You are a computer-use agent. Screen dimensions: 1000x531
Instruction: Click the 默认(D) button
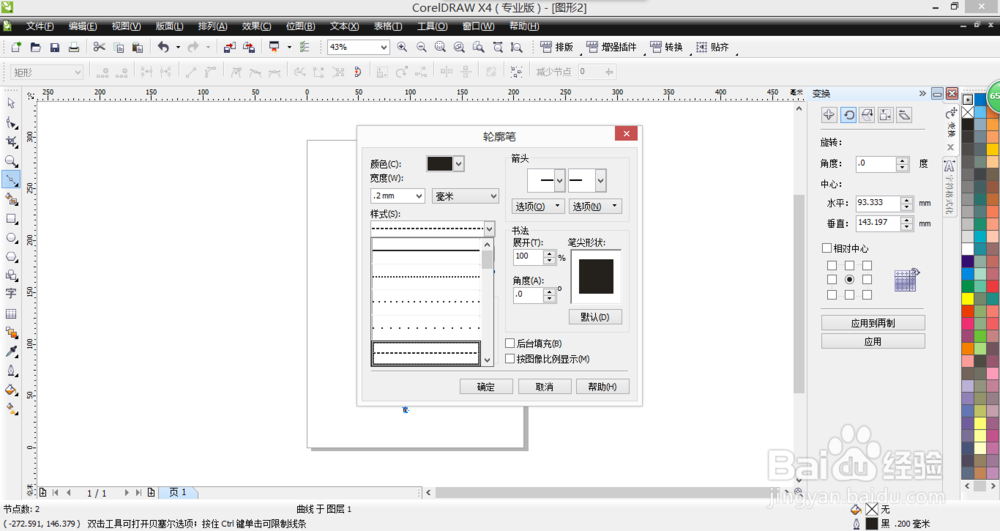coord(595,317)
